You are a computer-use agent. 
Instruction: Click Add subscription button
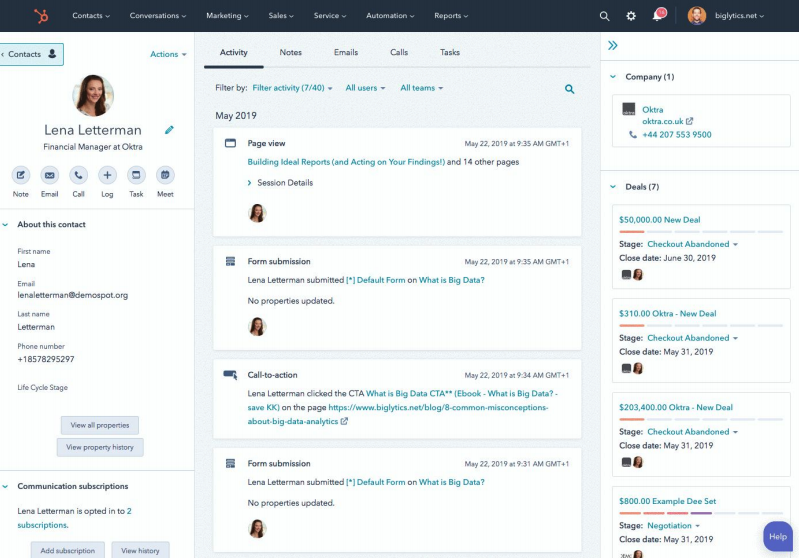click(68, 550)
